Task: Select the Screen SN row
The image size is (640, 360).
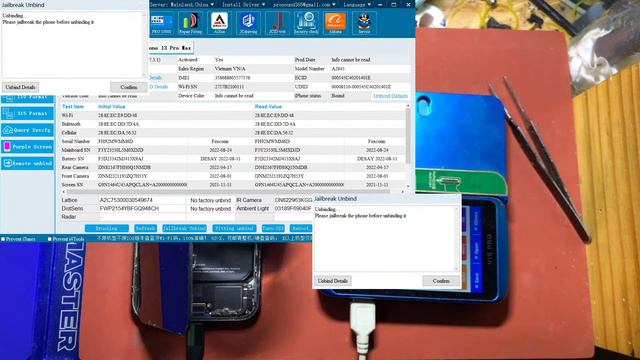Action: pos(233,184)
